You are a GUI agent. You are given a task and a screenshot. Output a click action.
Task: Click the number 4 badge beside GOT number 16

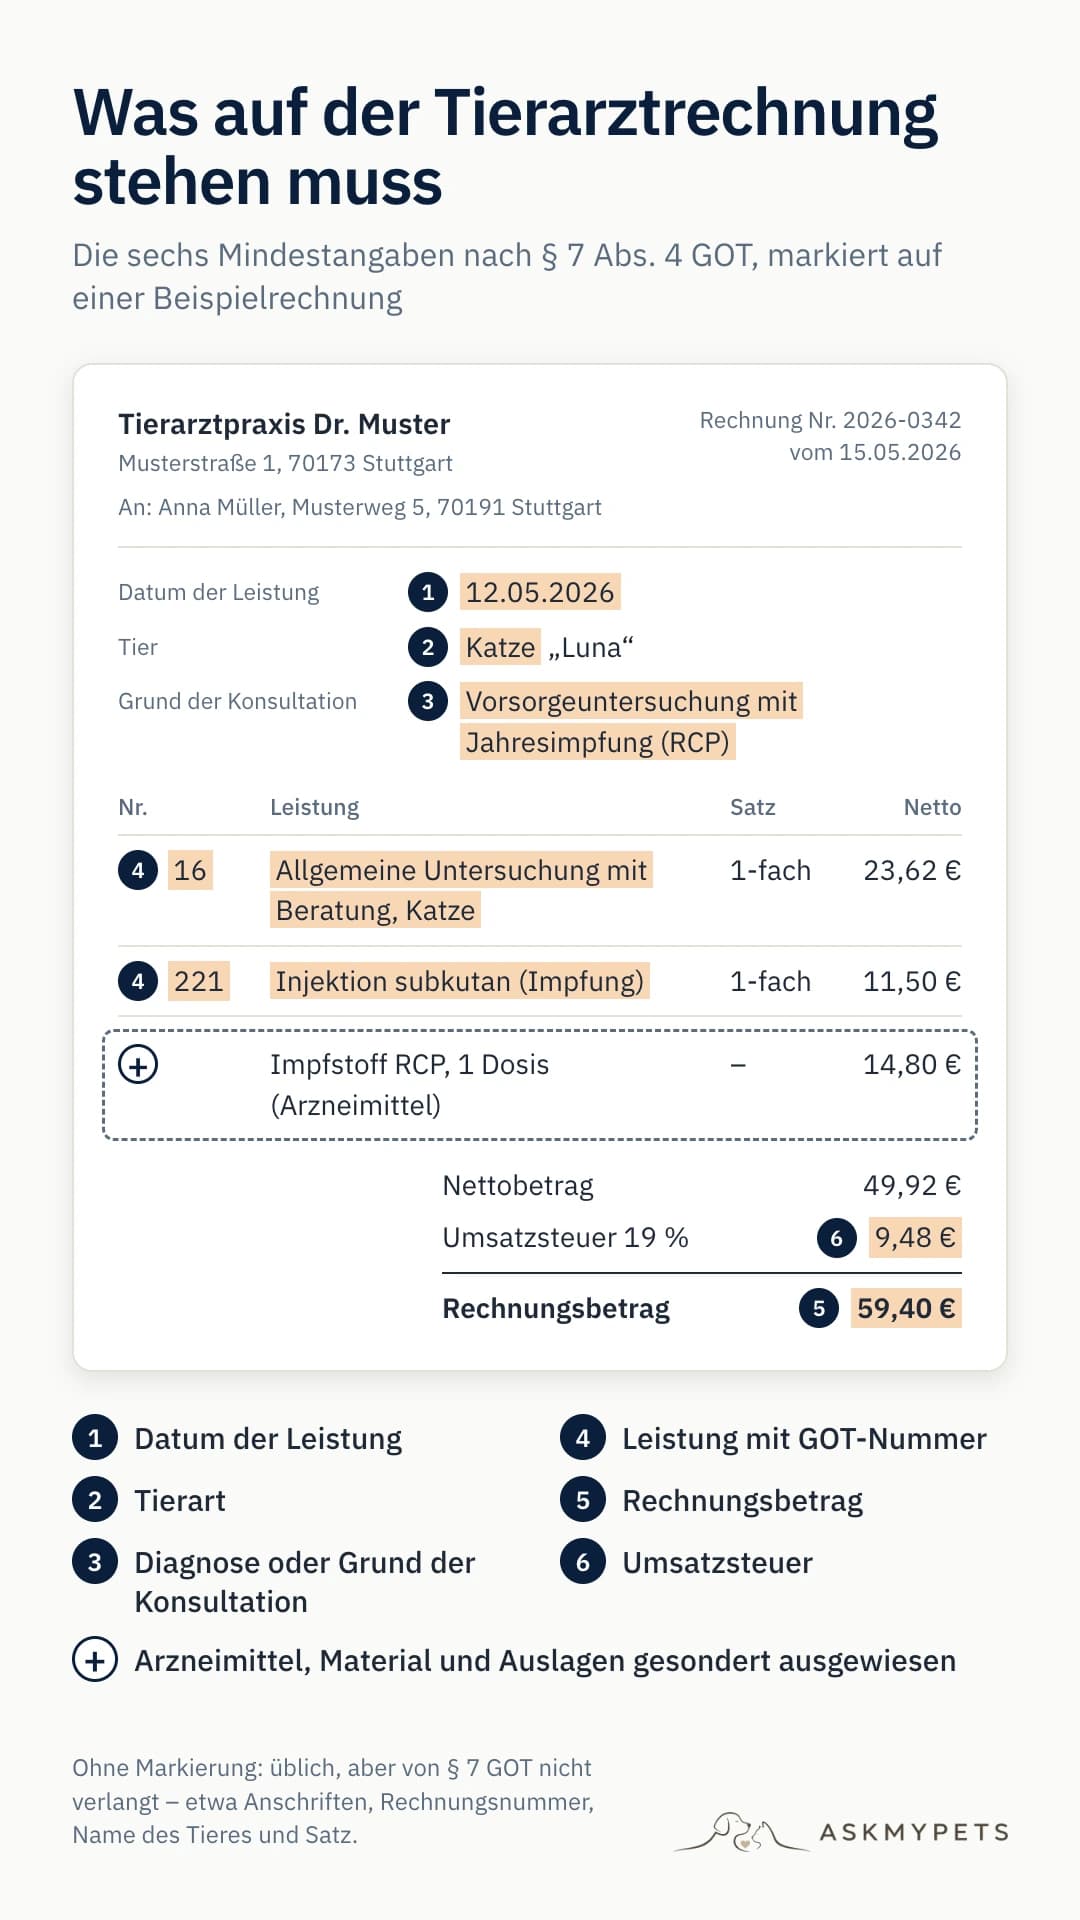[x=138, y=870]
